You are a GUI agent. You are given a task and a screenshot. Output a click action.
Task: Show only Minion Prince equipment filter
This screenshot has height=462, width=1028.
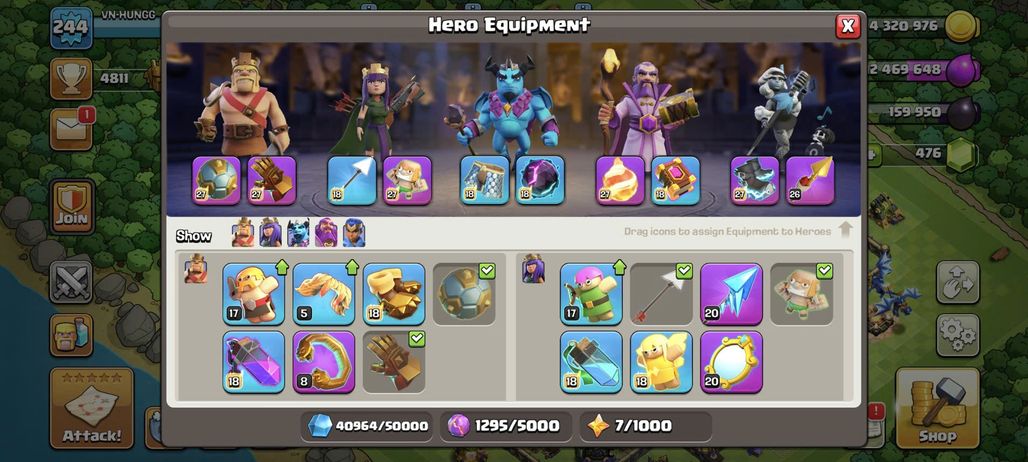pos(298,233)
